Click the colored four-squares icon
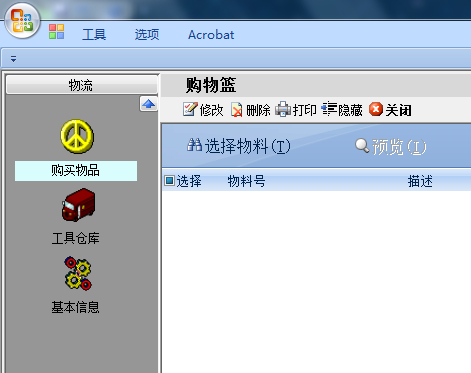The image size is (471, 373). [56, 32]
